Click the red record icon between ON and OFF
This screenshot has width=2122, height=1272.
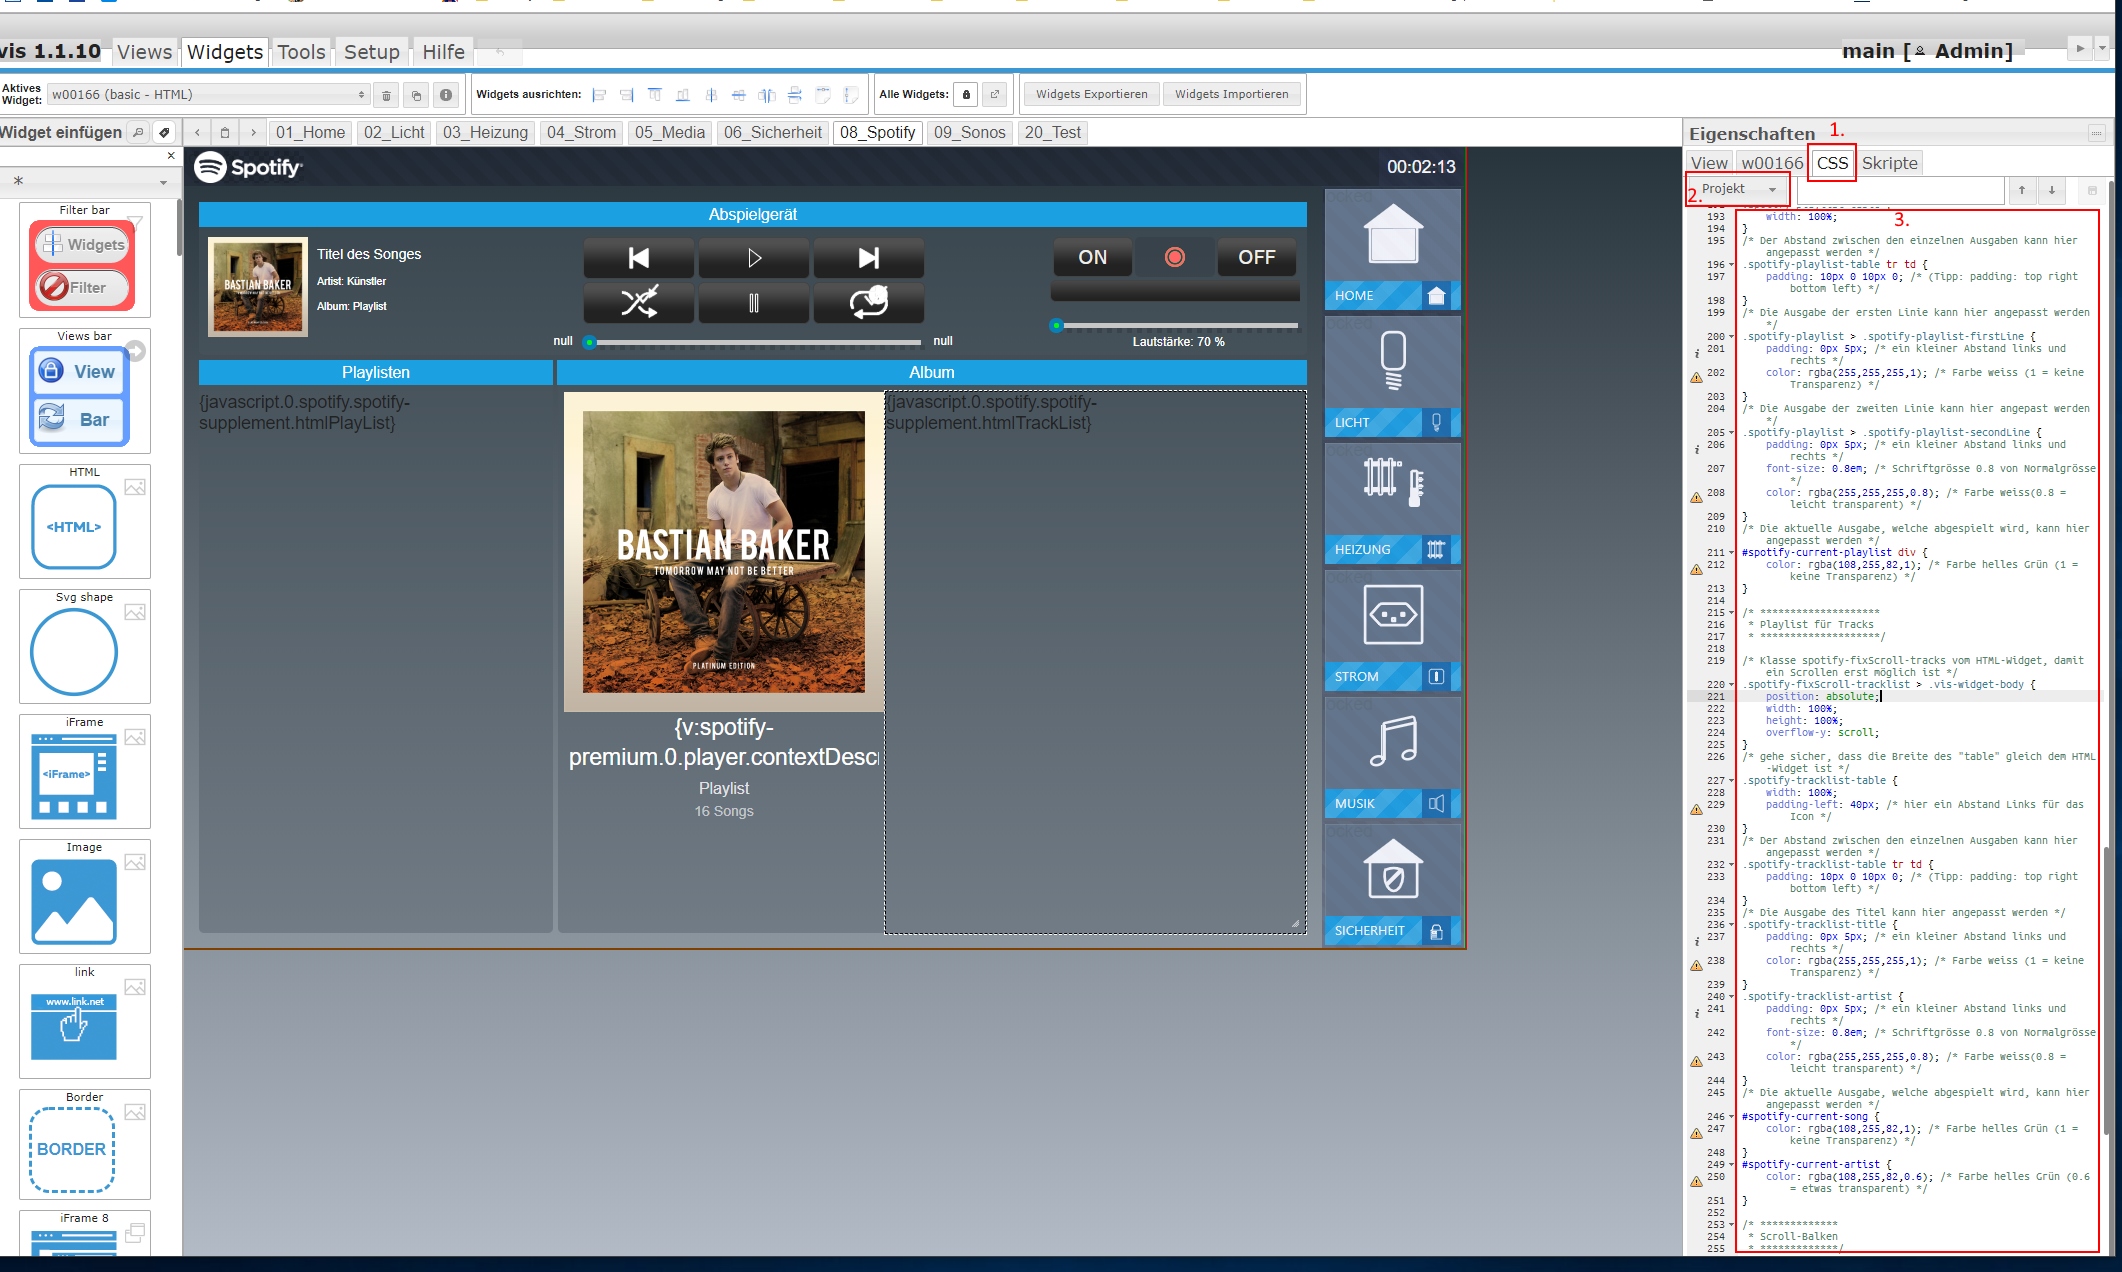coord(1175,257)
